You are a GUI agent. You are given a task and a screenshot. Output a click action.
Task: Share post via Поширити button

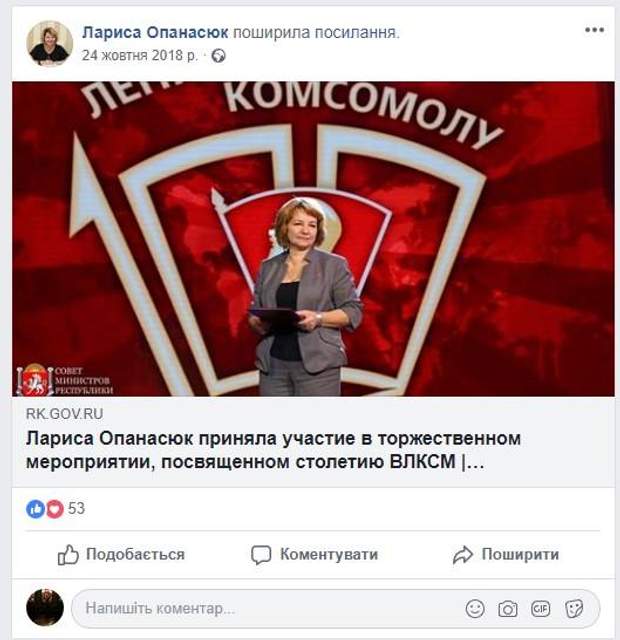pyautogui.click(x=506, y=554)
